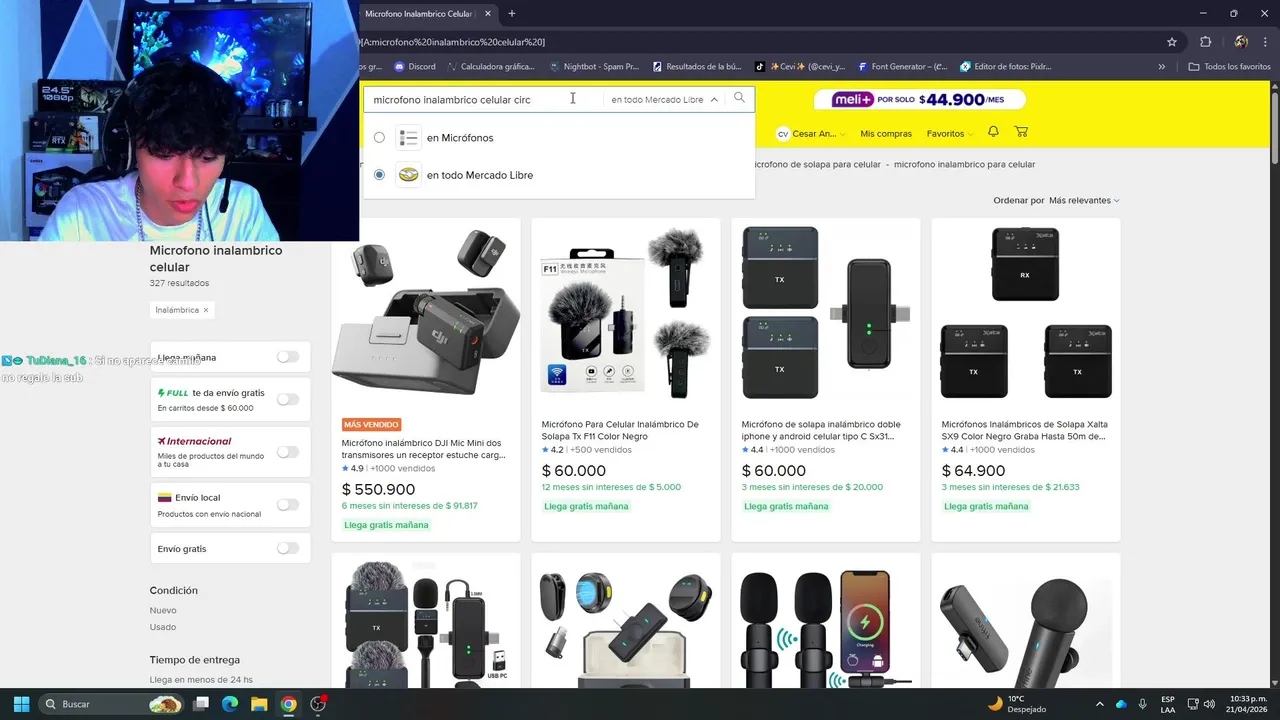Screen dimensions: 1280x720
Task: Click the F11 microphone product image
Action: (x=626, y=310)
